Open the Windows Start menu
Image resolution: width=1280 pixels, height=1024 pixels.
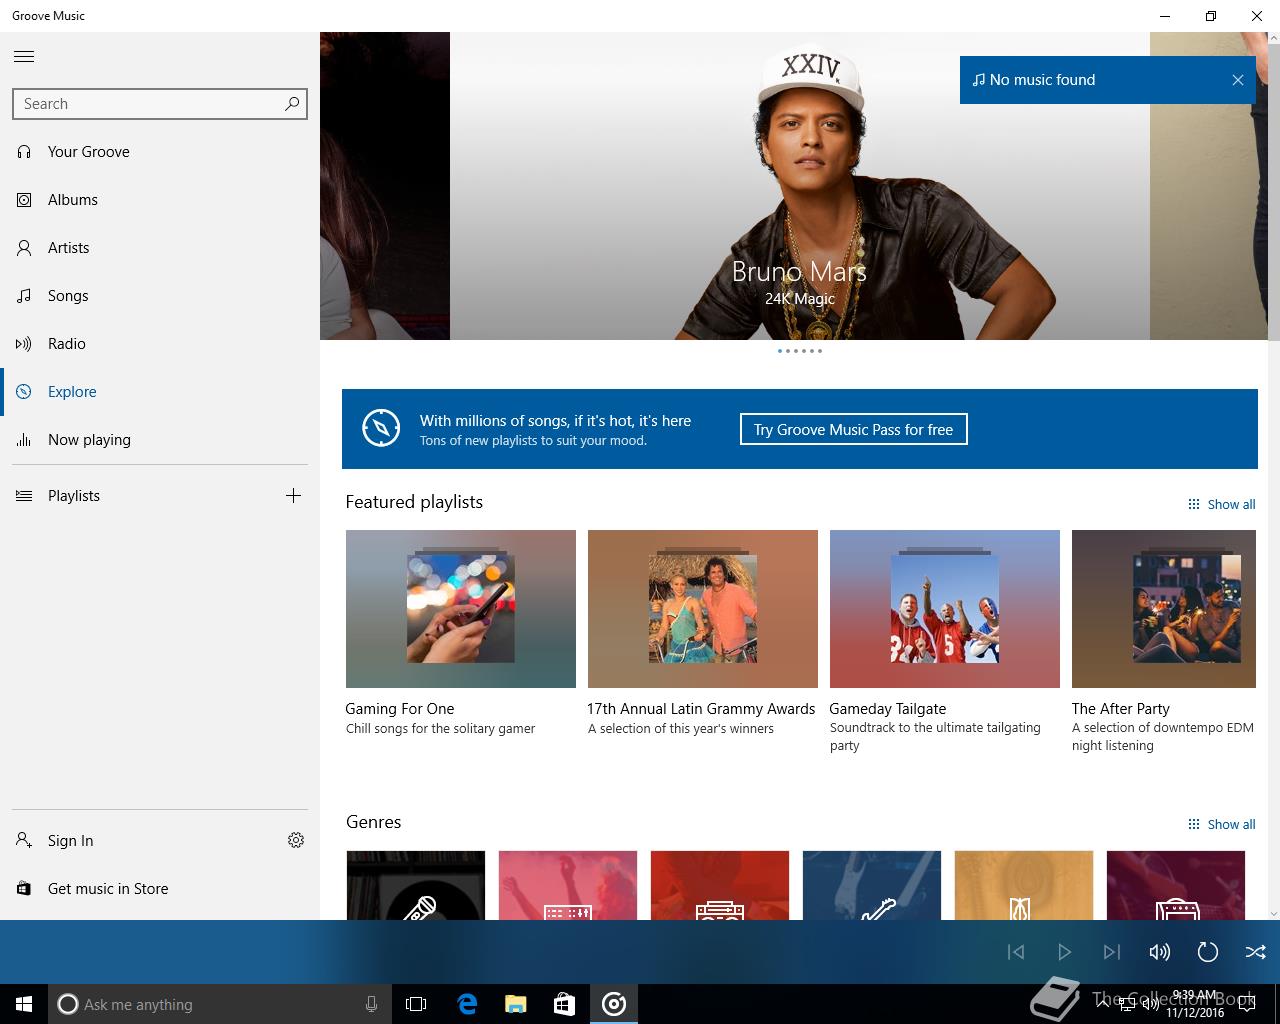tap(24, 1004)
